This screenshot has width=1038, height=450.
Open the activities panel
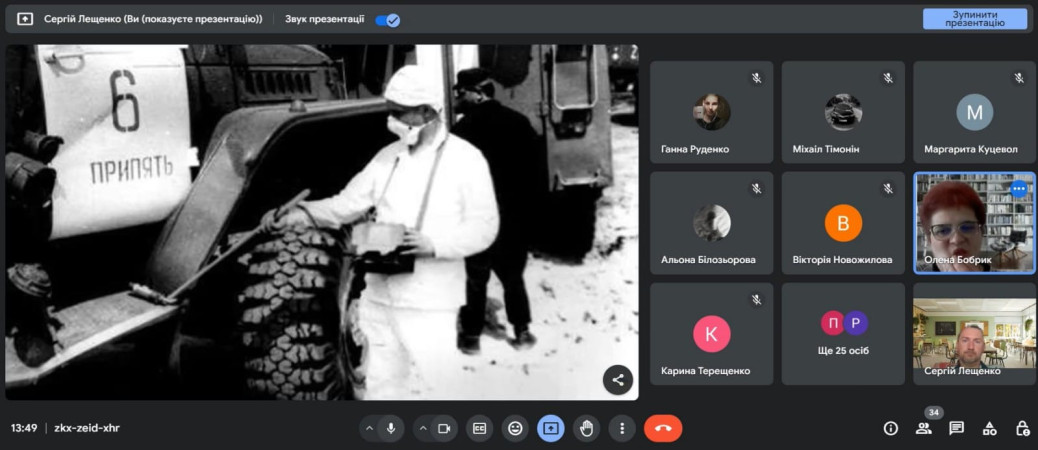pos(989,428)
